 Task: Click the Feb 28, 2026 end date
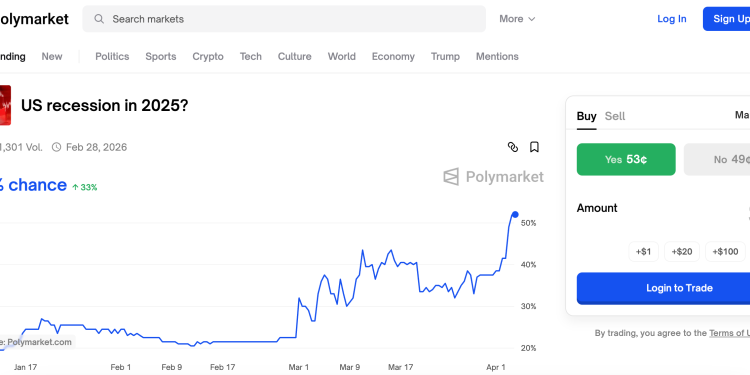pos(97,147)
